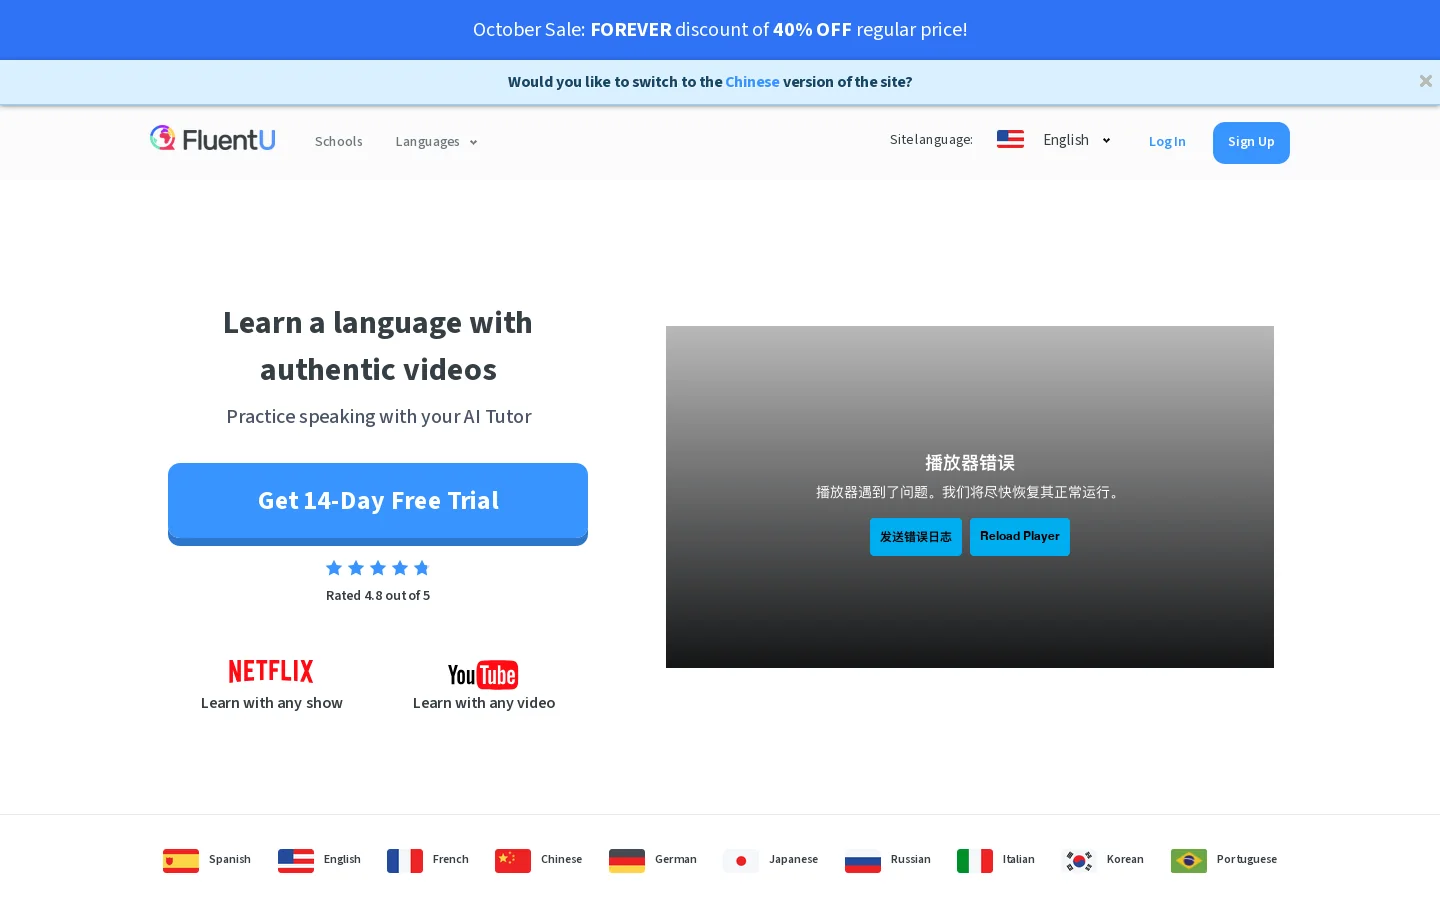Click the Spanish language label

pyautogui.click(x=230, y=860)
